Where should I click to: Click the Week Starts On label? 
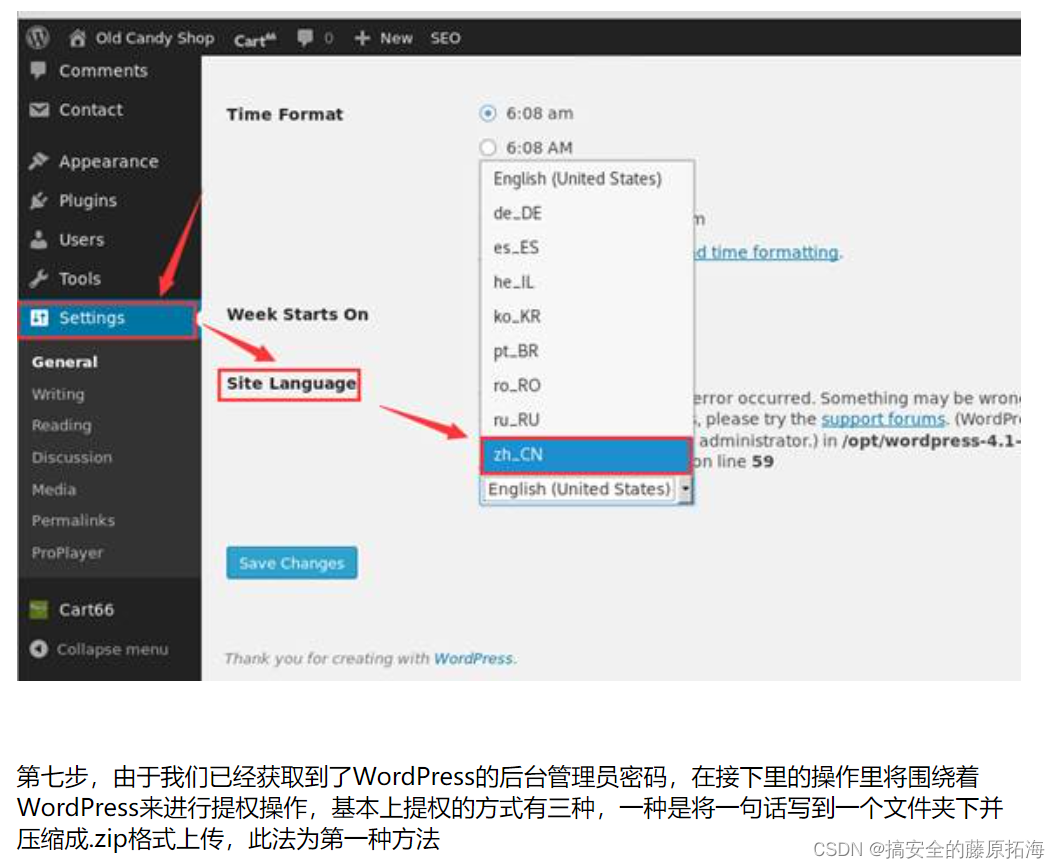(x=297, y=314)
